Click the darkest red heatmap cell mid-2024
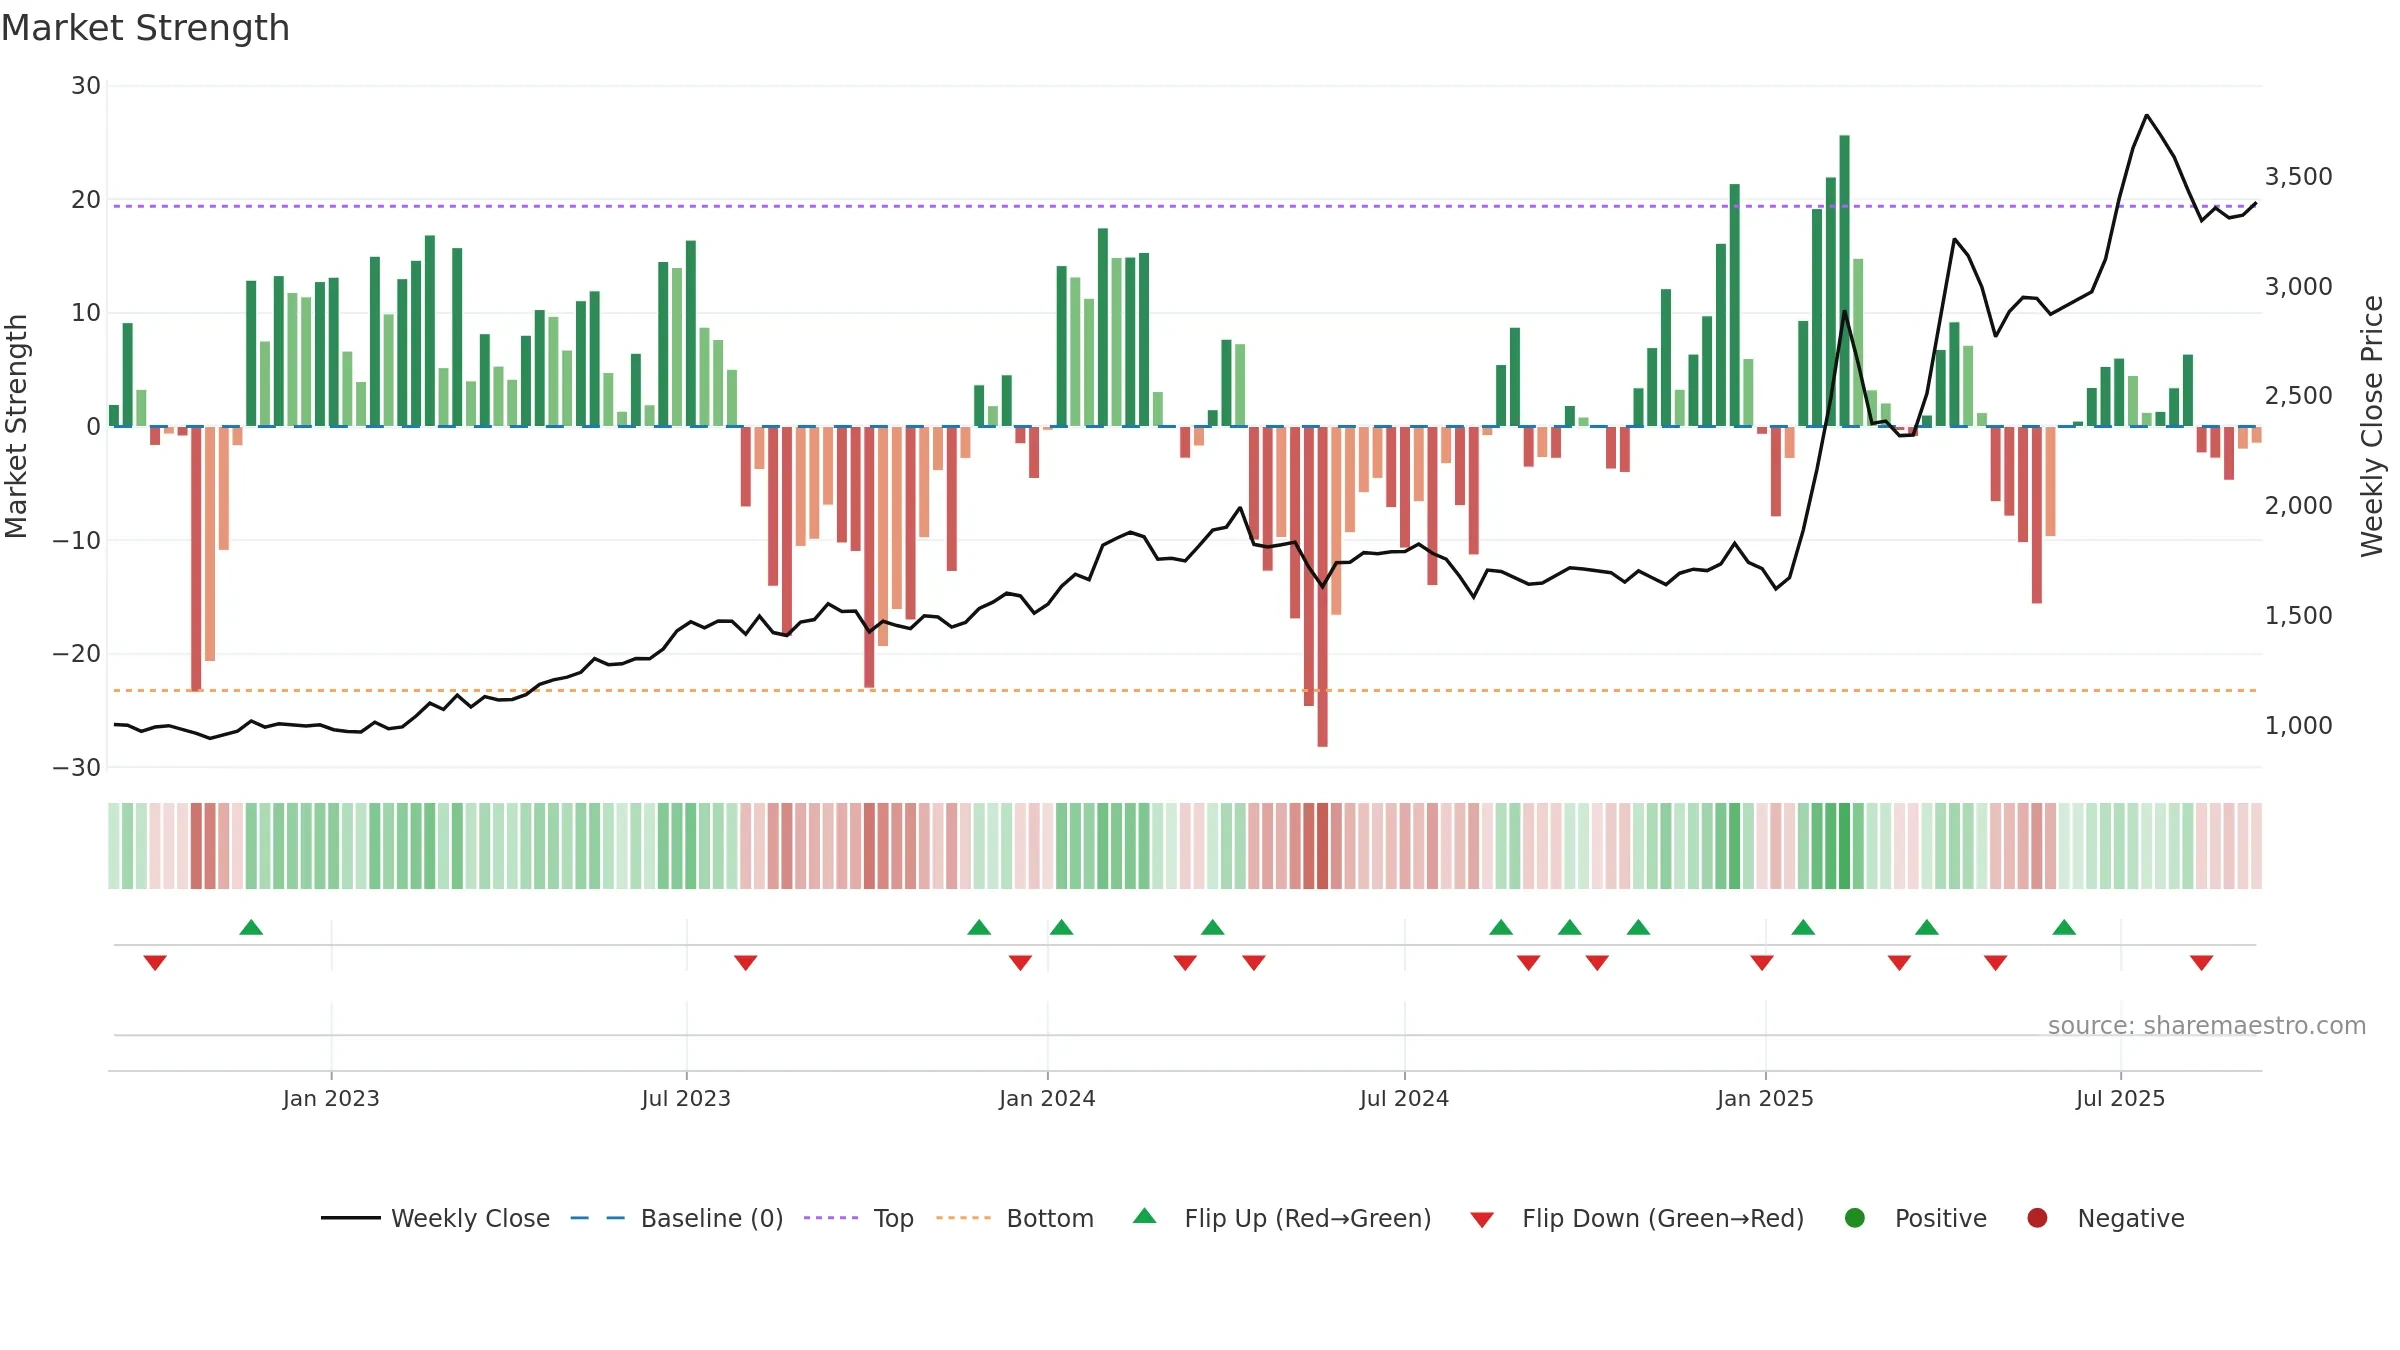 pos(1322,846)
